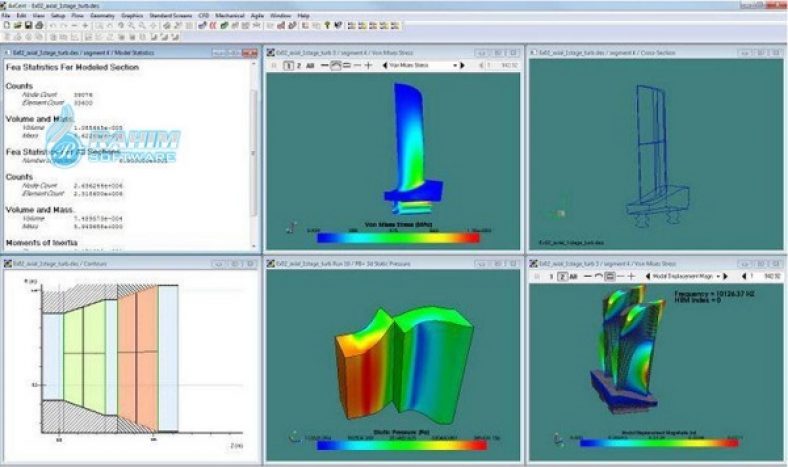Click window icon of the Static Pressure window title
Image resolution: width=788 pixels, height=467 pixels.
coord(271,263)
